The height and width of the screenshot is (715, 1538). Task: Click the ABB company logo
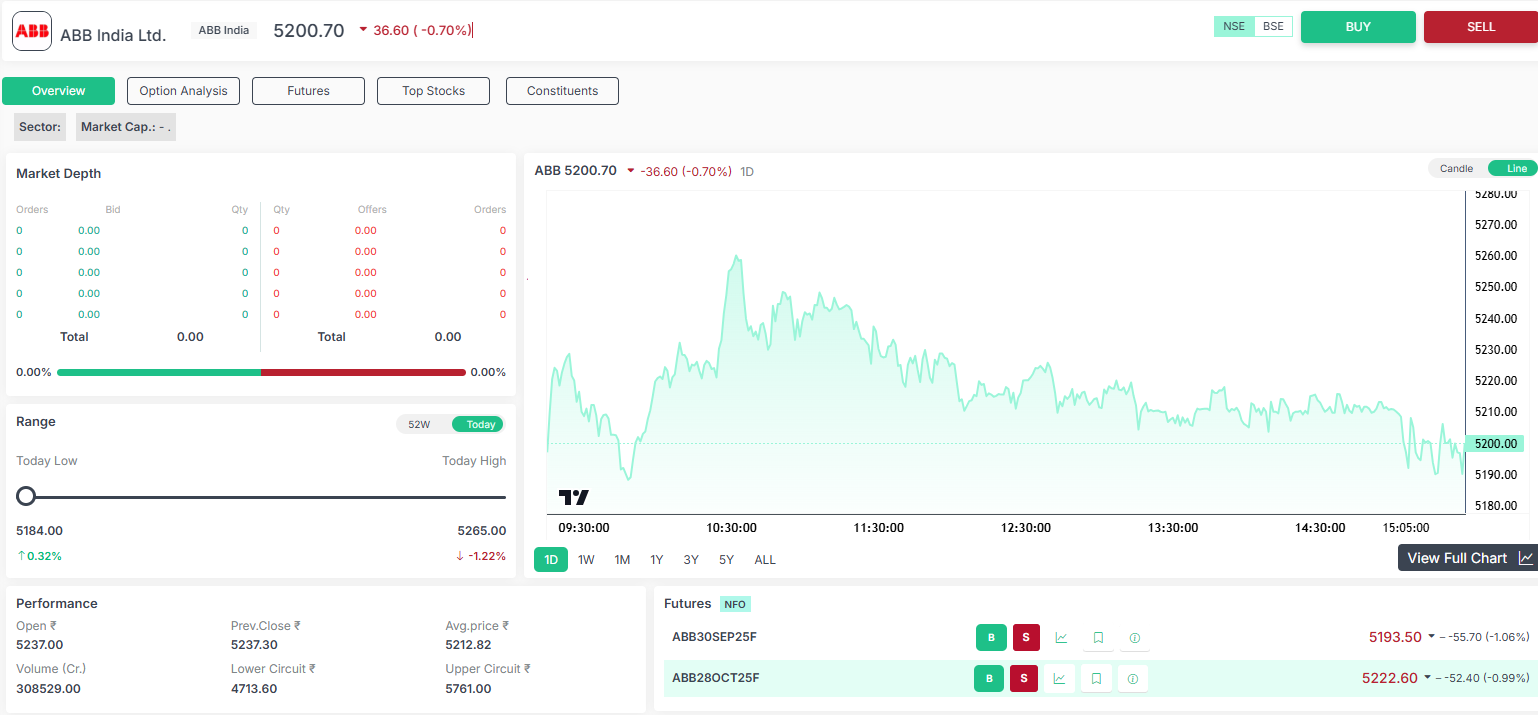(32, 30)
